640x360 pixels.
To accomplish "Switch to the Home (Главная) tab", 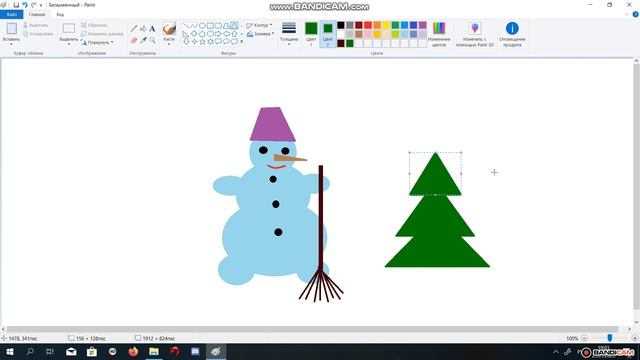I will pyautogui.click(x=37, y=14).
